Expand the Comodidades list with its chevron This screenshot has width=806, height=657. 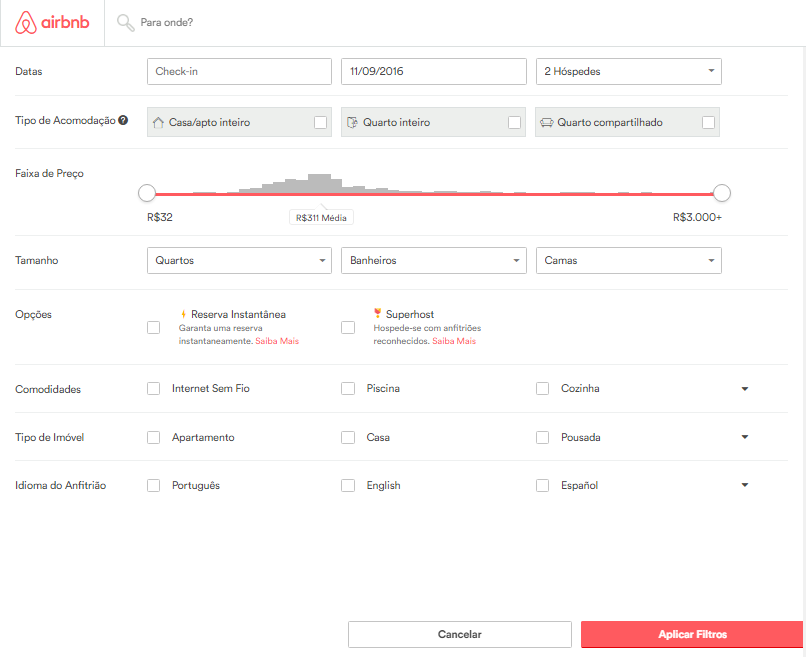pyautogui.click(x=744, y=388)
